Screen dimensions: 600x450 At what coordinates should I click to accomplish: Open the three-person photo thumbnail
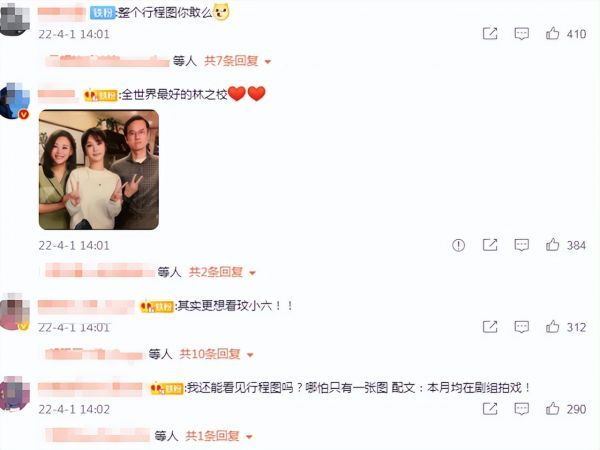click(x=99, y=170)
